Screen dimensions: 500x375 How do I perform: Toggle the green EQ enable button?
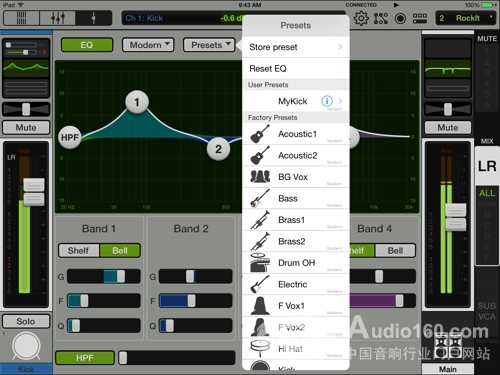point(87,45)
